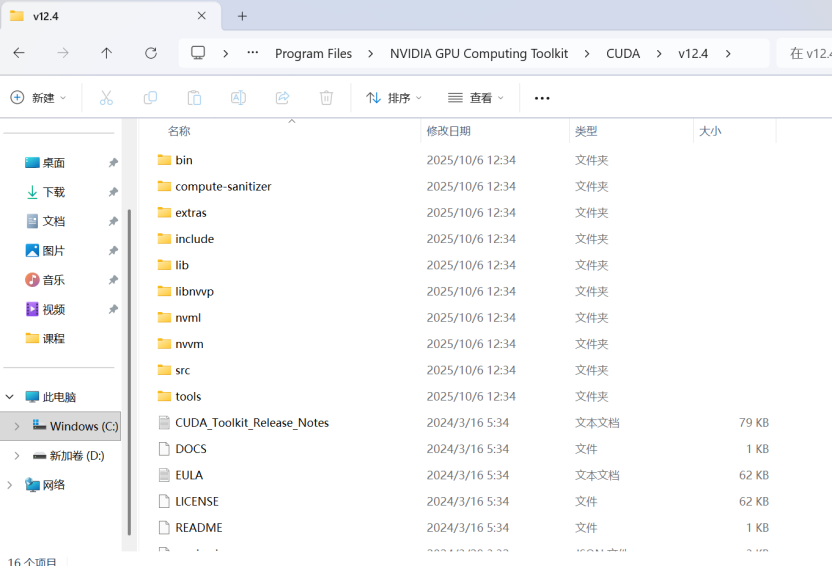Select the EULA text document icon
The height and width of the screenshot is (566, 832).
pyautogui.click(x=164, y=475)
